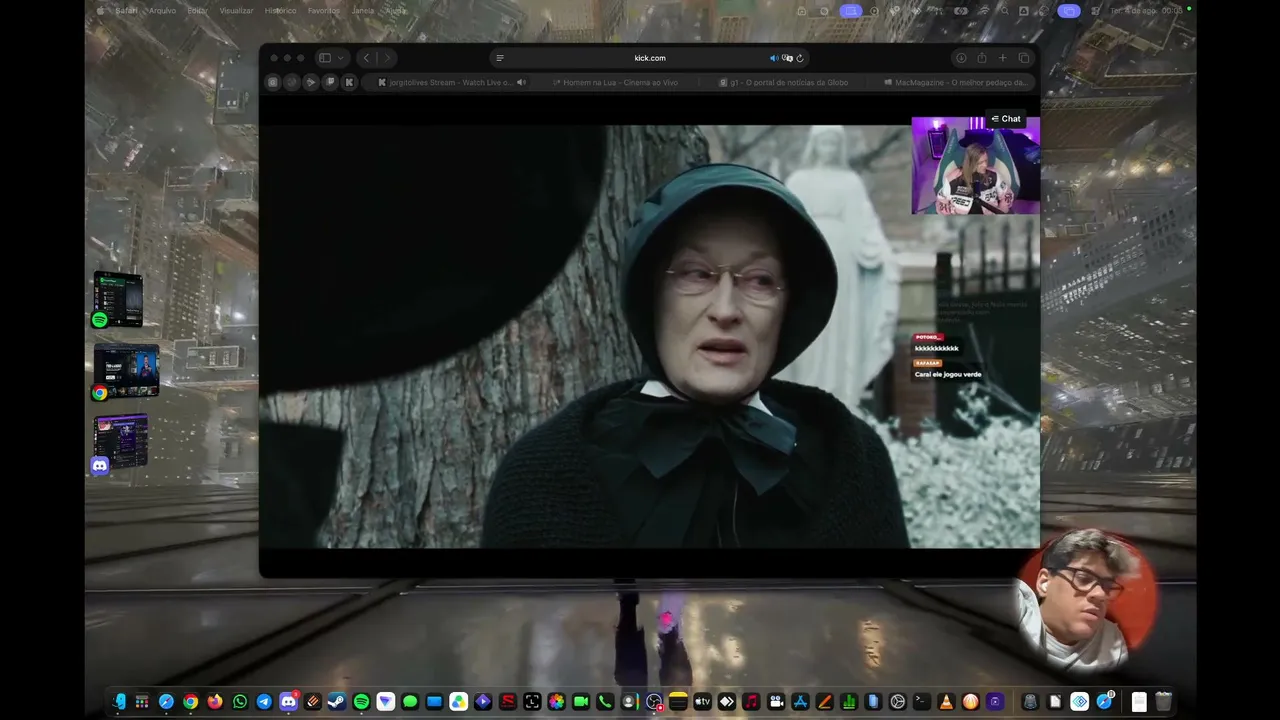Open Spotify from the dock
The image size is (1280, 720).
tap(361, 702)
